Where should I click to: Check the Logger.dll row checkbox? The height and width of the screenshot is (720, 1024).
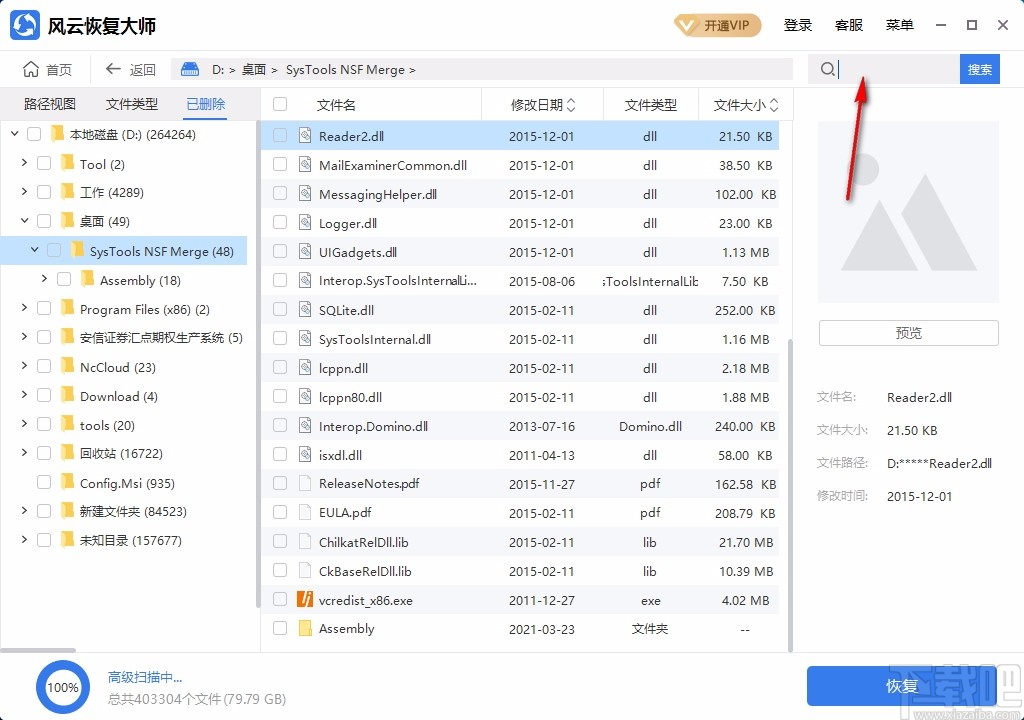tap(280, 223)
